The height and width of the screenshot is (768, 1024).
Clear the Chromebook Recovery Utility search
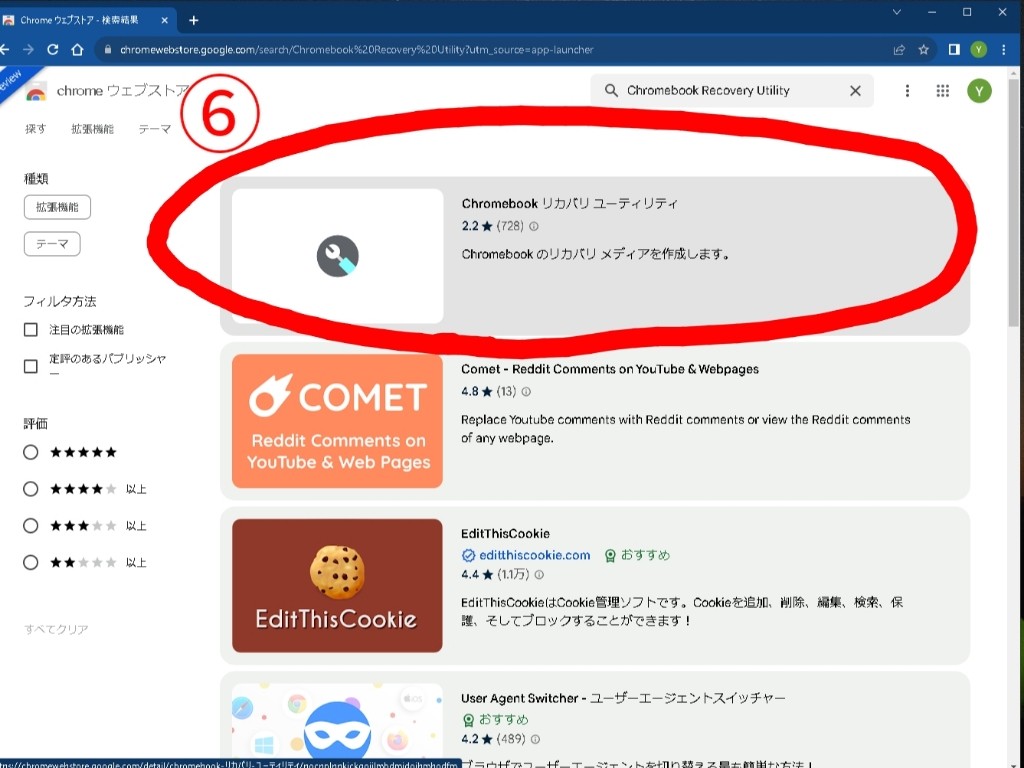point(856,91)
